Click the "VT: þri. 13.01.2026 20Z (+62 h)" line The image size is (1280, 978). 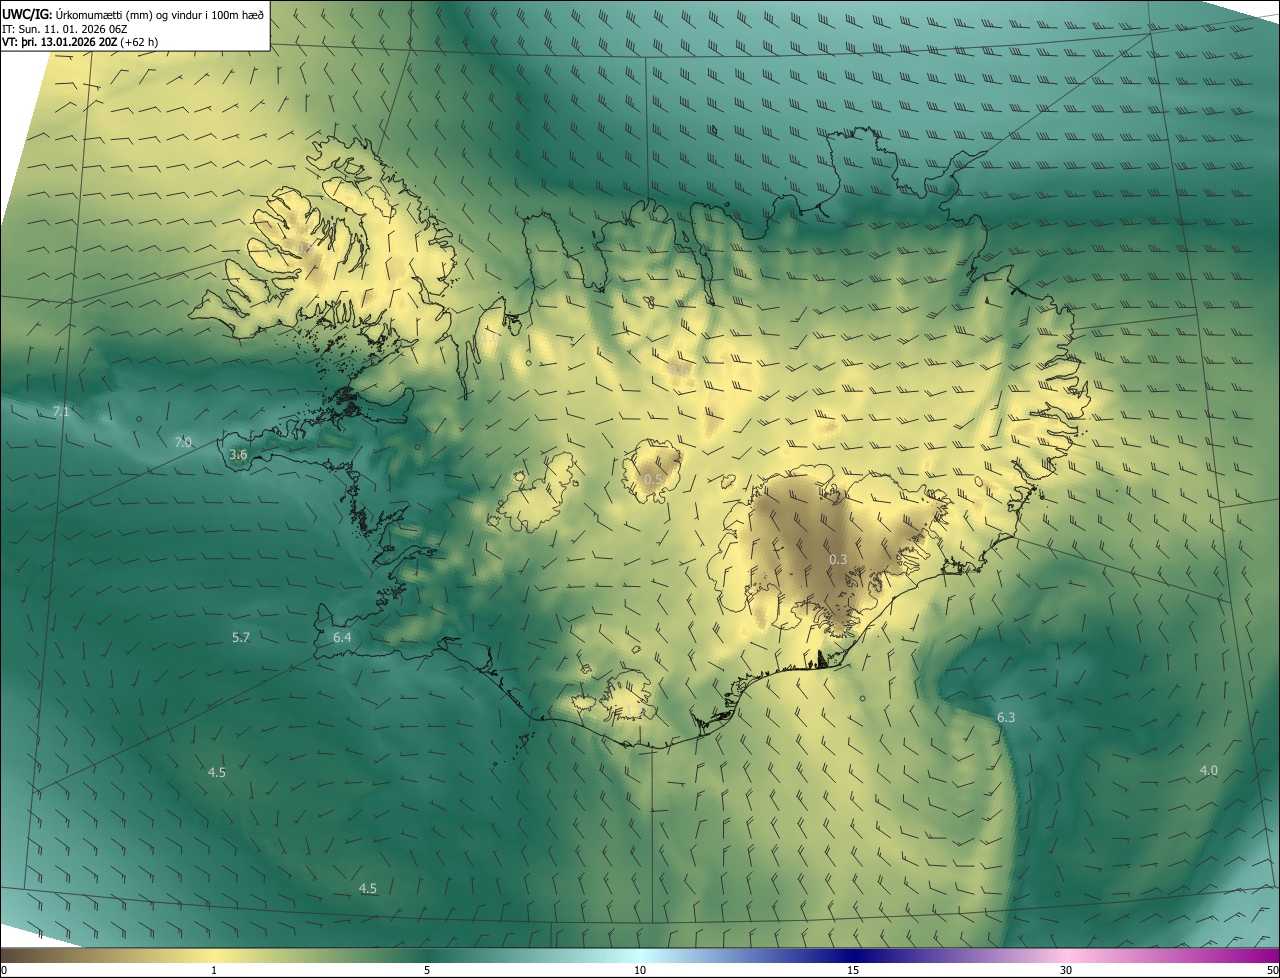tap(81, 42)
